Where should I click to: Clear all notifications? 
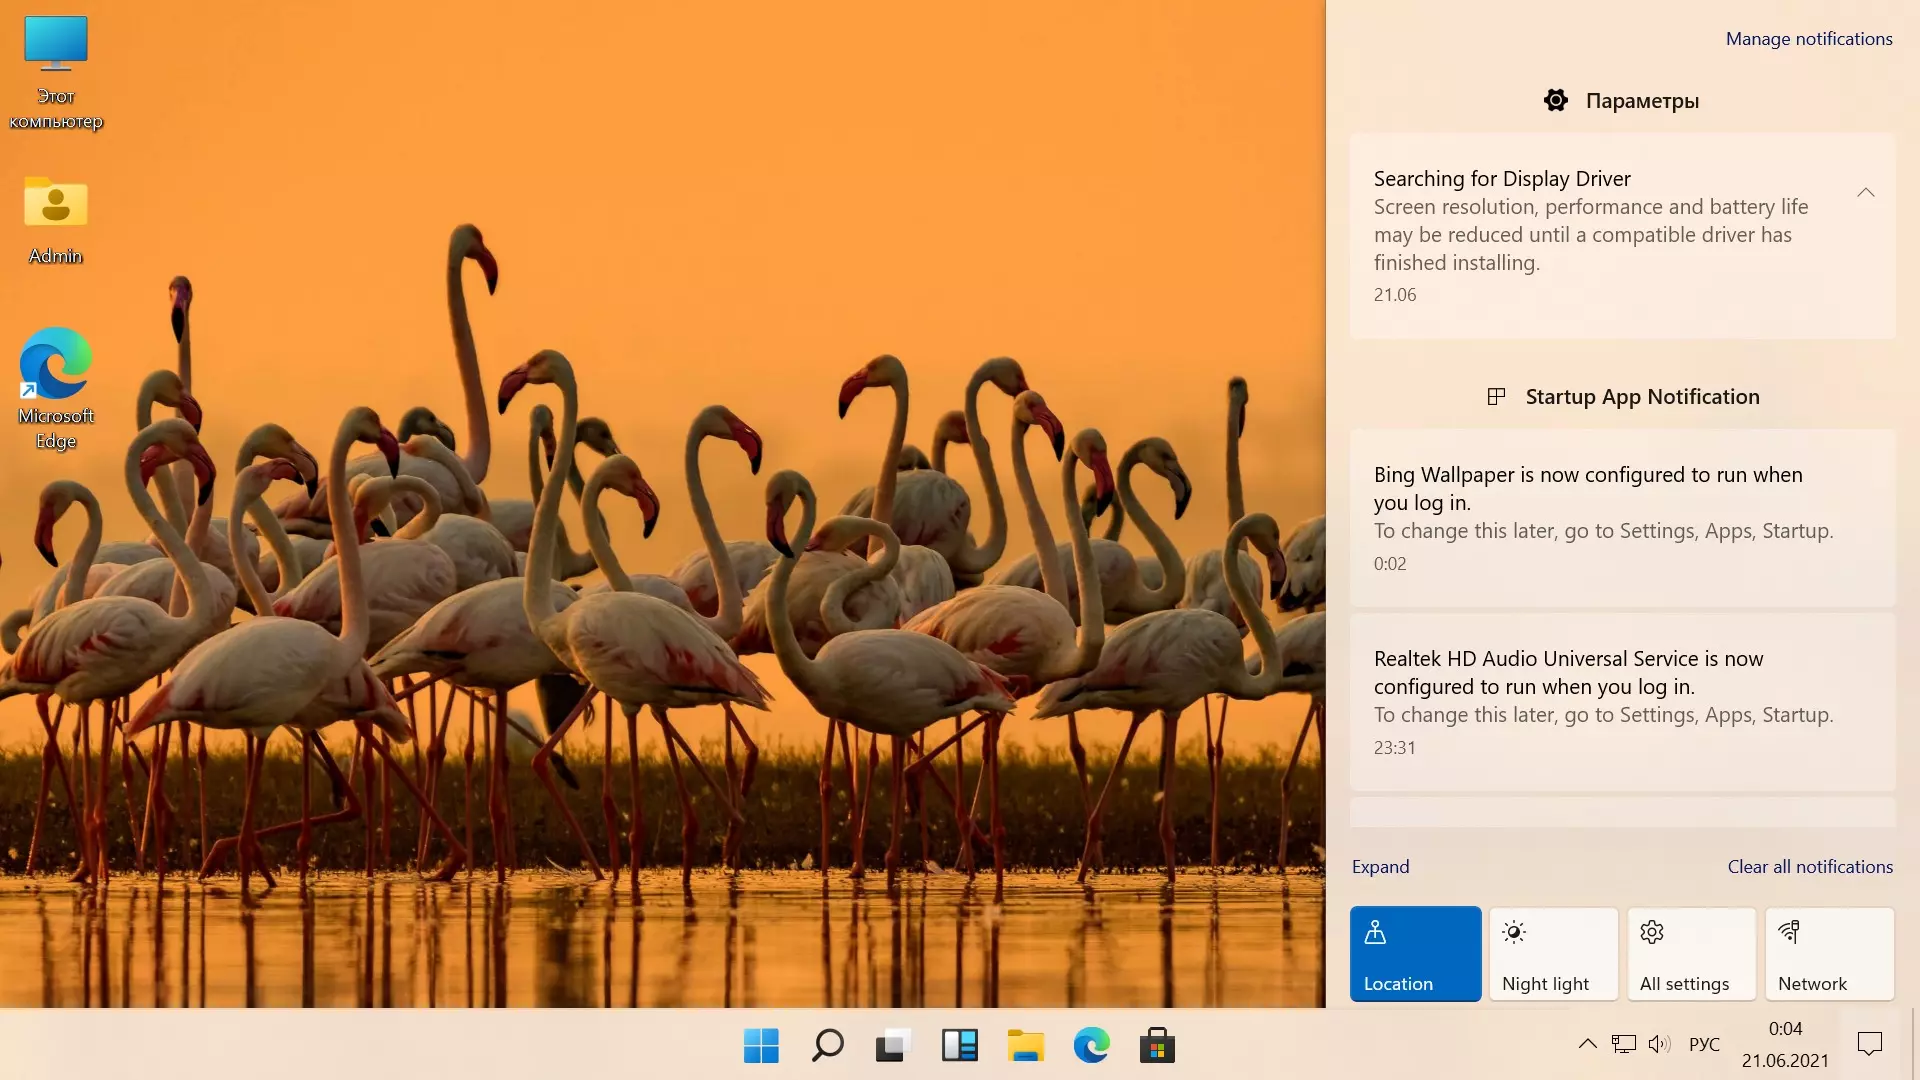[x=1809, y=867]
